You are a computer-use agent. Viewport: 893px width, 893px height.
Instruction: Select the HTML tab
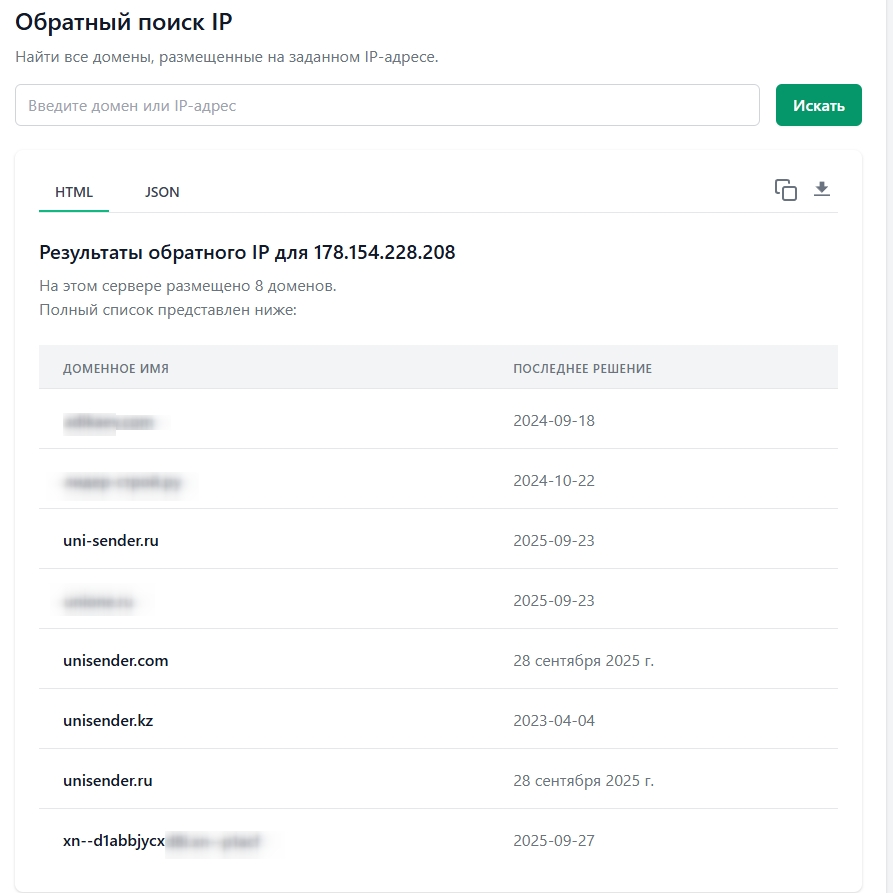pos(74,192)
